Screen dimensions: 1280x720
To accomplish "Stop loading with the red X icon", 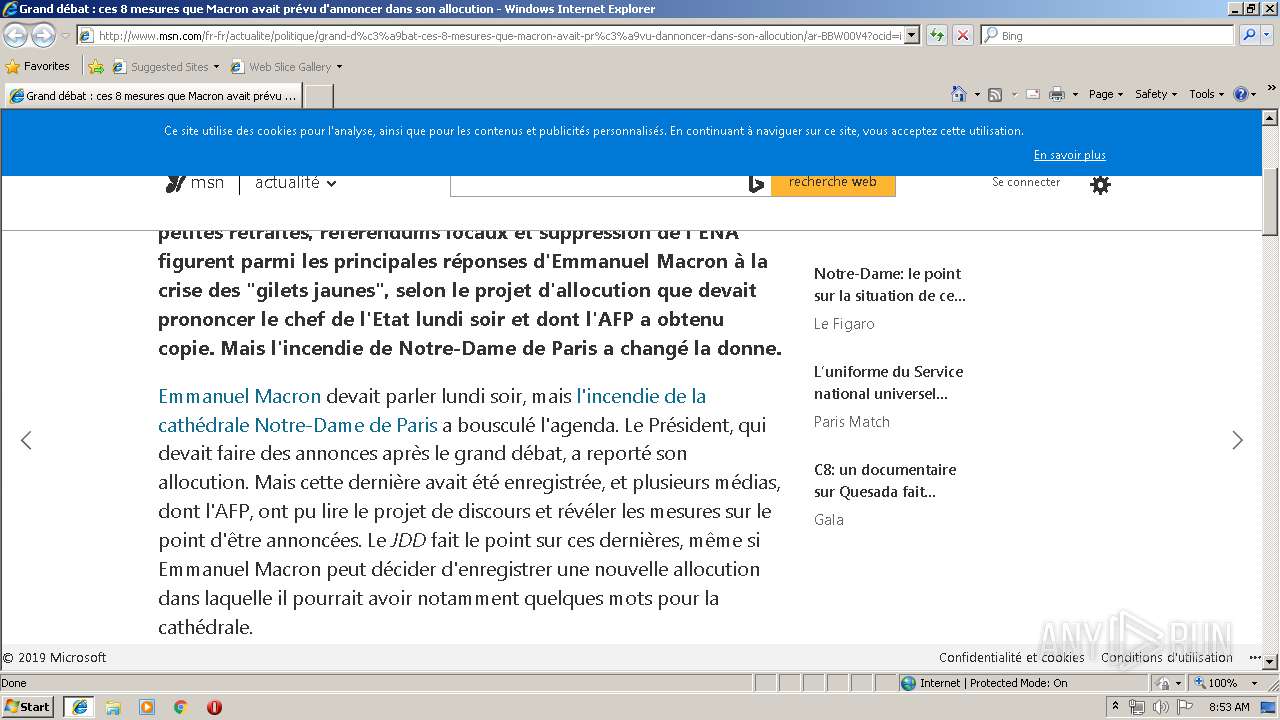I will point(962,35).
